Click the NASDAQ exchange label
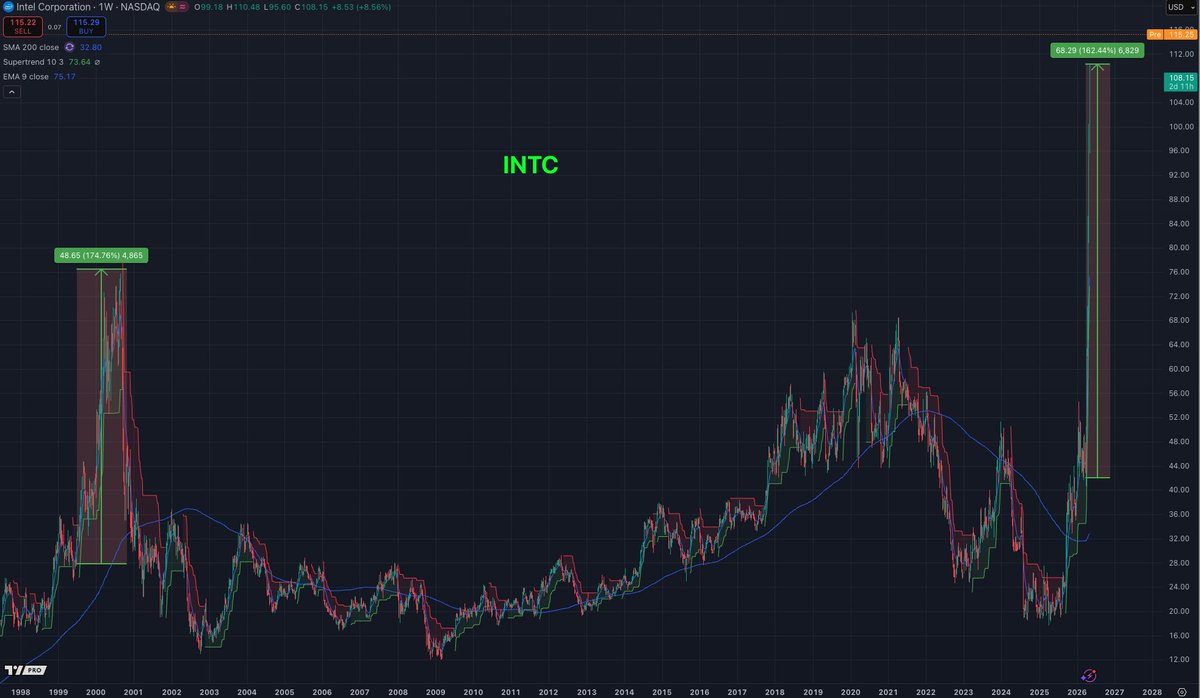The width and height of the screenshot is (1200, 698). pos(140,7)
